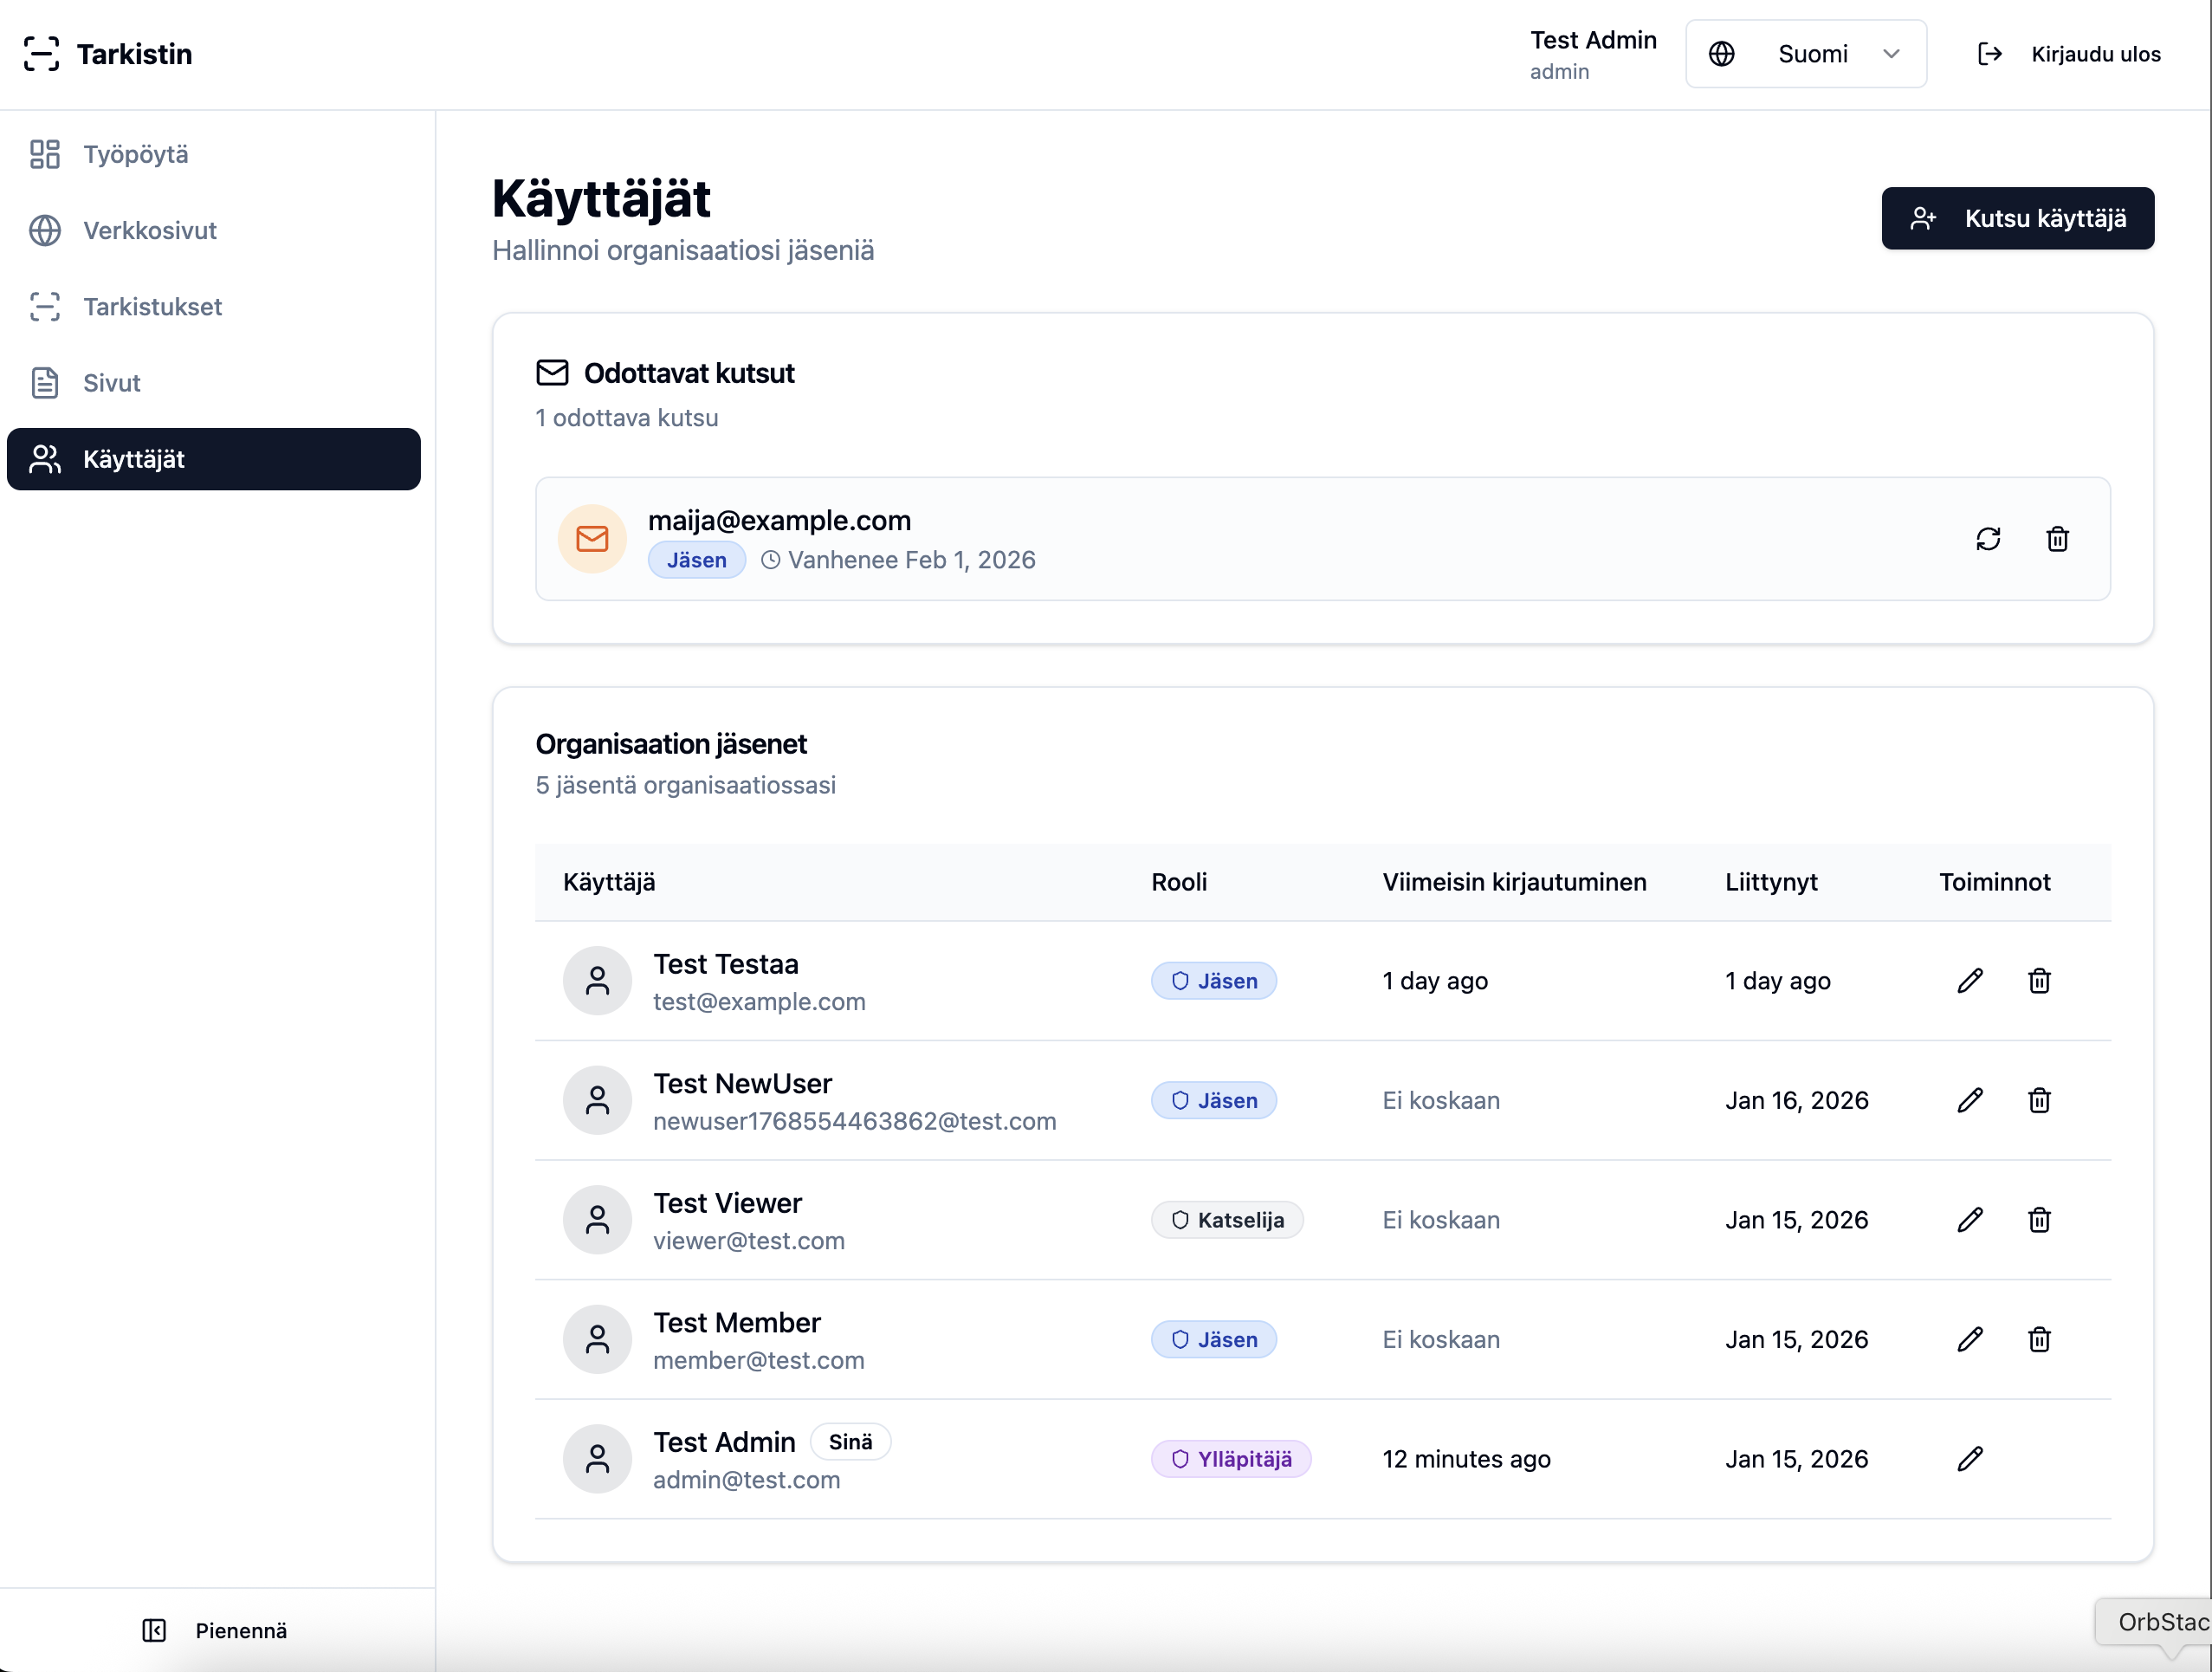2212x1672 pixels.
Task: Open Test Admin profile in the header
Action: coord(1593,54)
